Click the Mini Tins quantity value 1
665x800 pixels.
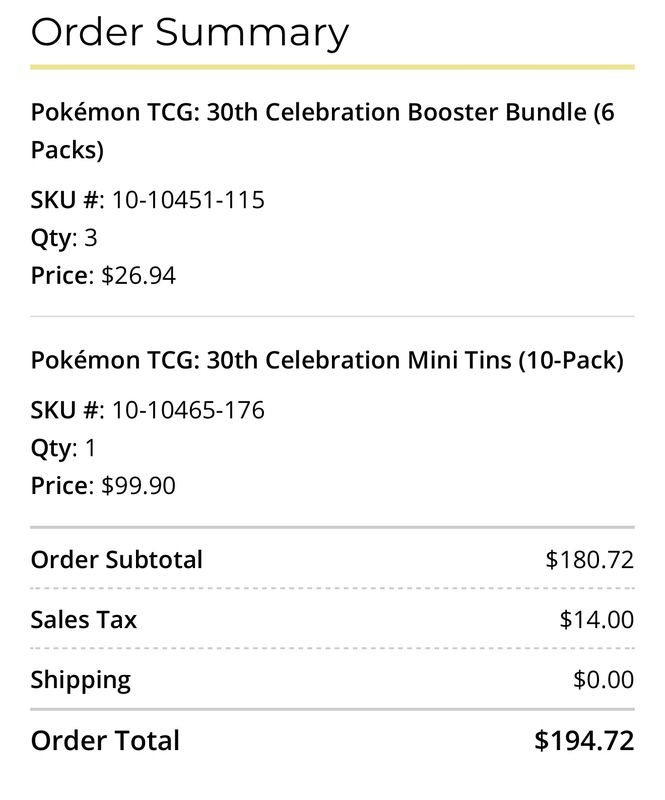[90, 448]
